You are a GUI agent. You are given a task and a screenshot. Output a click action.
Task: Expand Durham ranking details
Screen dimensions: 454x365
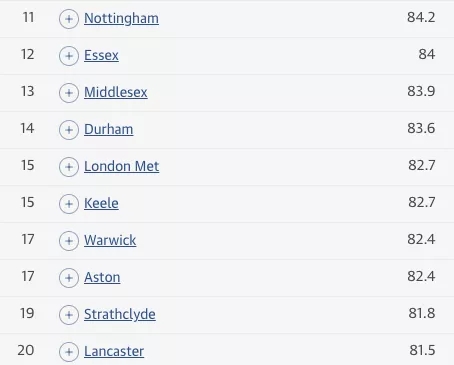point(69,130)
